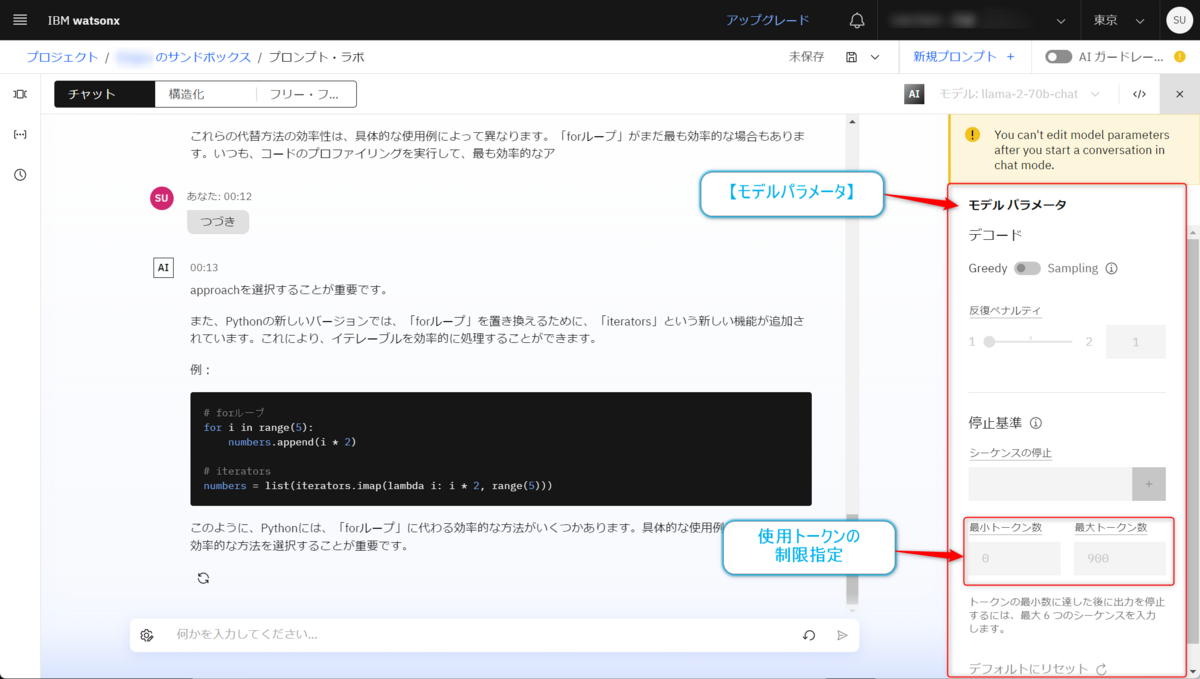Open the view code icon
Image resolution: width=1200 pixels, height=679 pixels.
(x=1139, y=94)
